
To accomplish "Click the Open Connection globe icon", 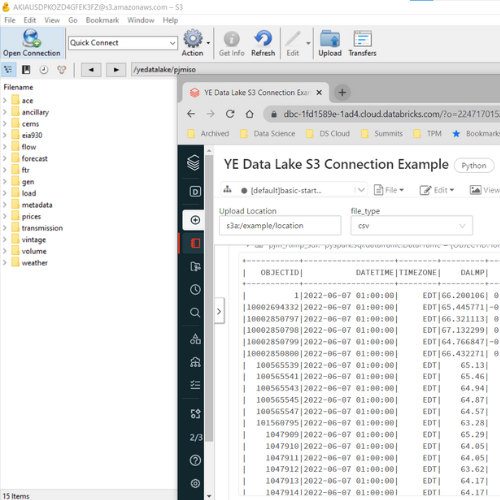I will 32,38.
